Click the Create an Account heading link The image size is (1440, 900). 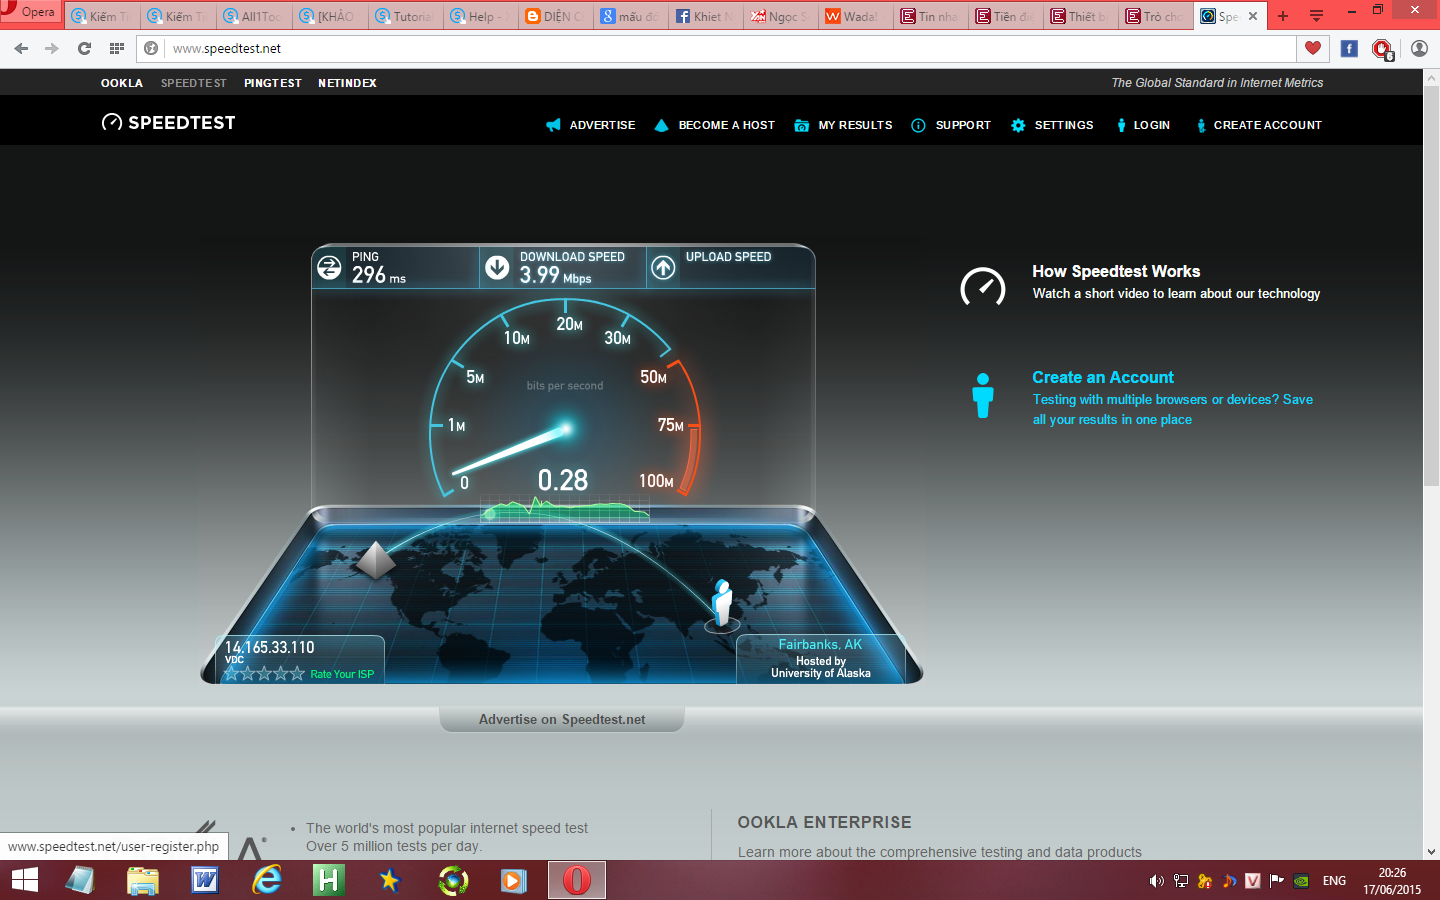point(1103,377)
